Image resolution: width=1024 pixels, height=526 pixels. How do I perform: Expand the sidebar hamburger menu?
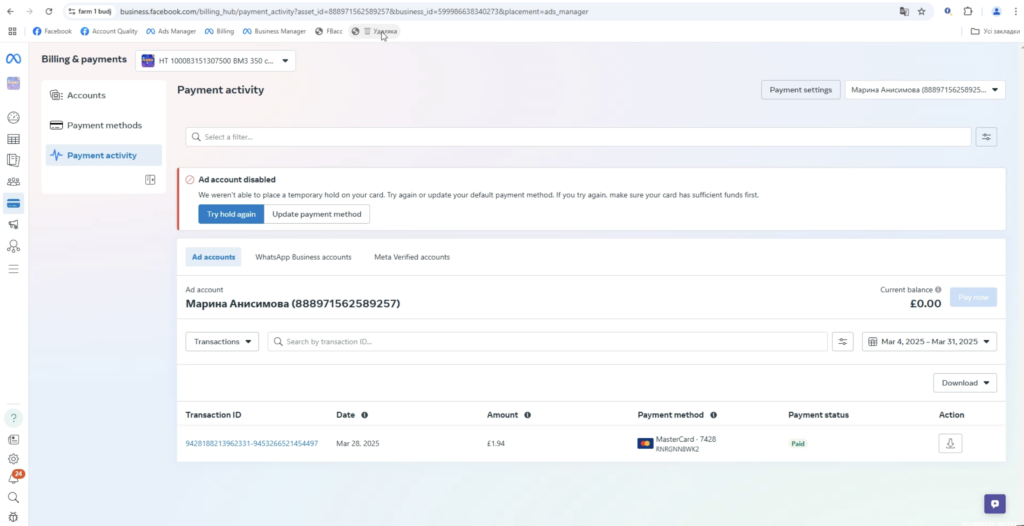13,269
